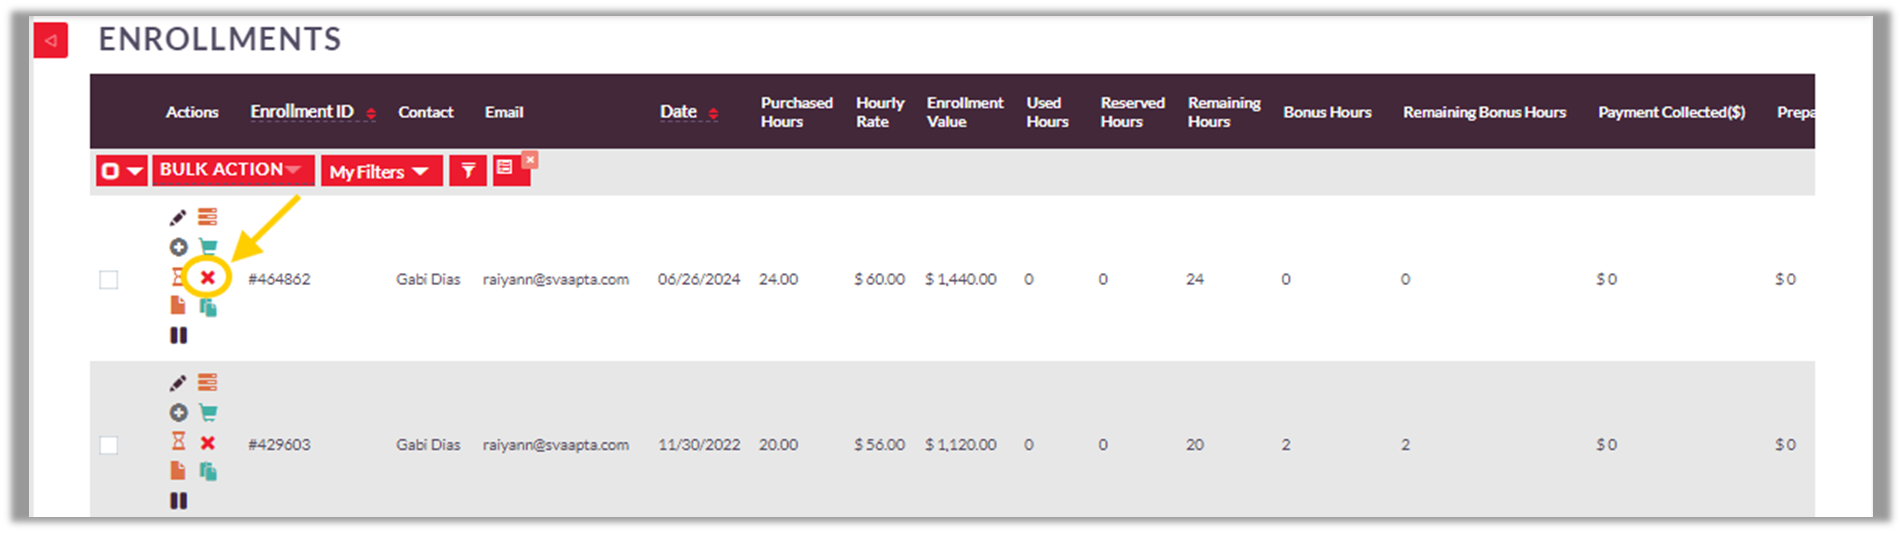Pause enrollment #429603
Viewport: 1902px width, 533px height.
pos(178,501)
